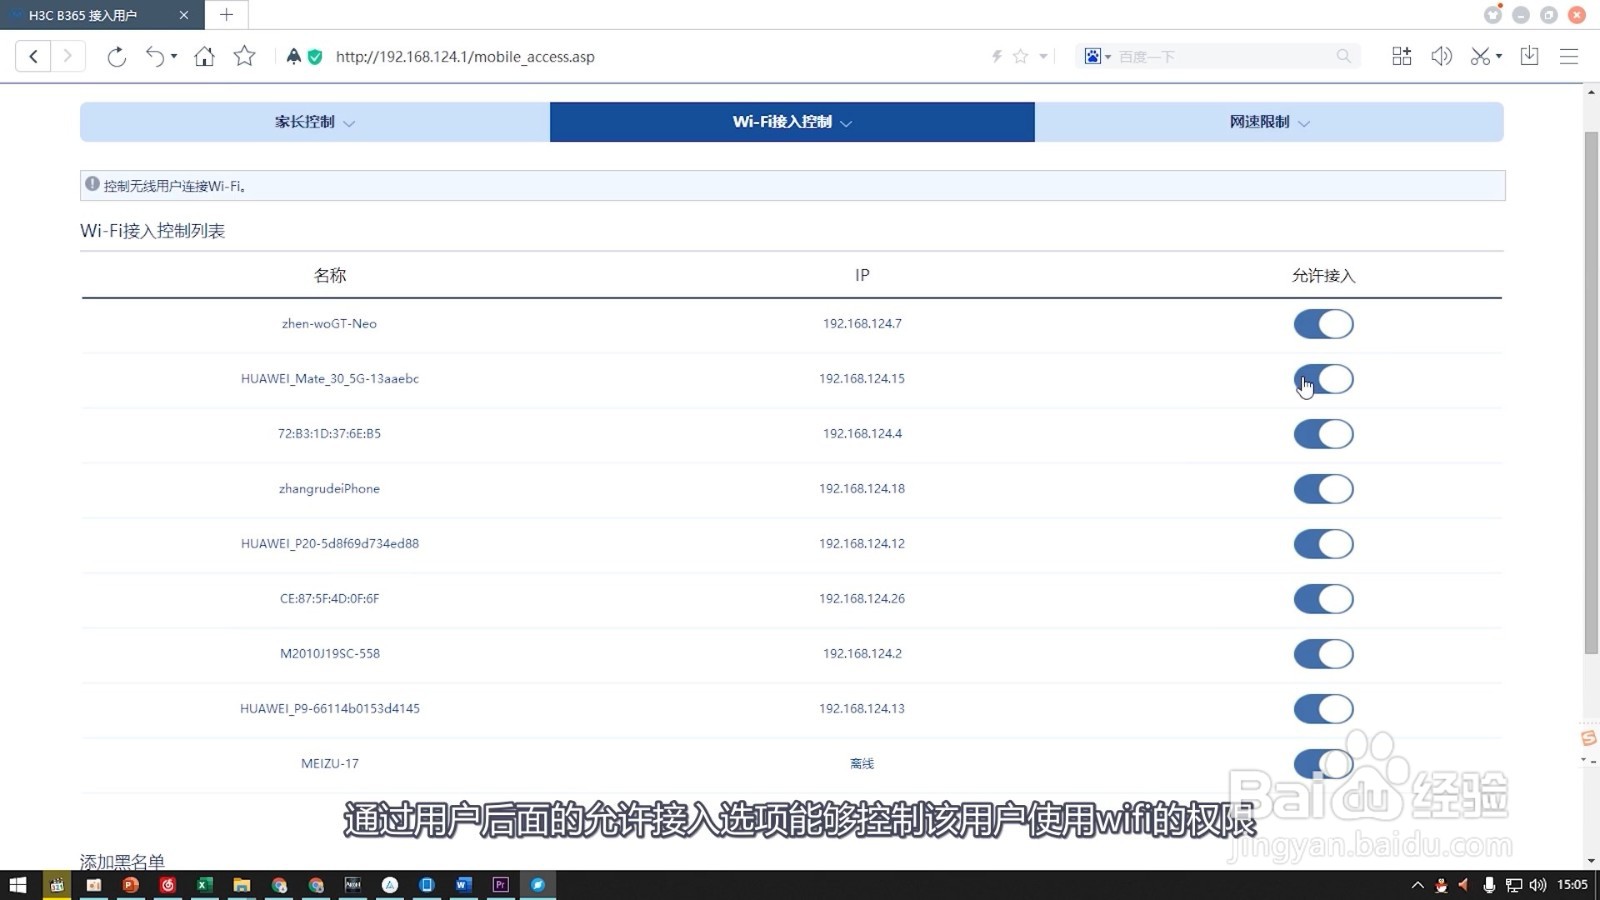1600x900 pixels.
Task: Toggle access for HUAWEI_P9-66114b0153d4145
Action: coord(1323,709)
